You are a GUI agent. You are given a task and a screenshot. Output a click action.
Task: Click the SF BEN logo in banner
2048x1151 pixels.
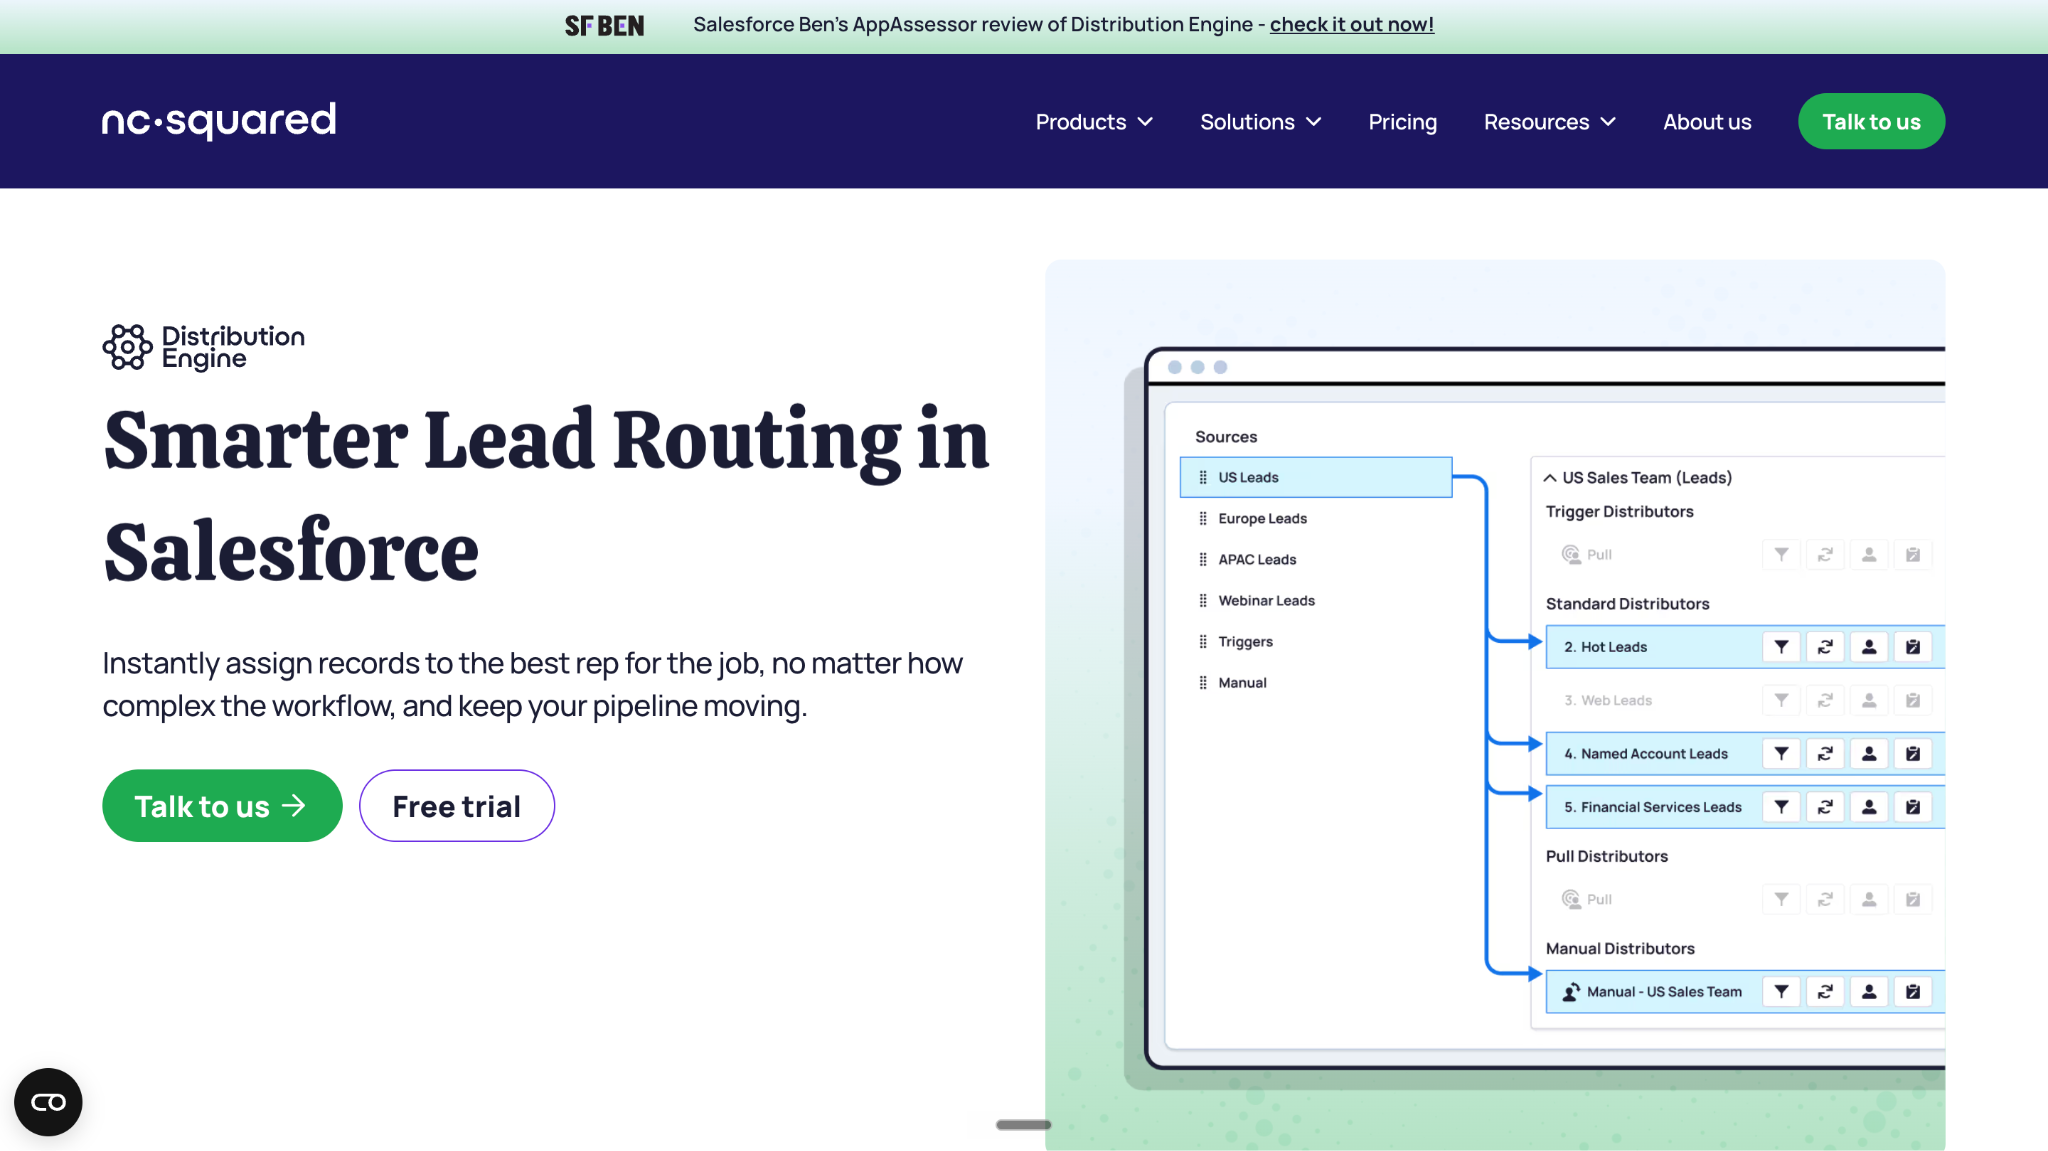coord(605,26)
